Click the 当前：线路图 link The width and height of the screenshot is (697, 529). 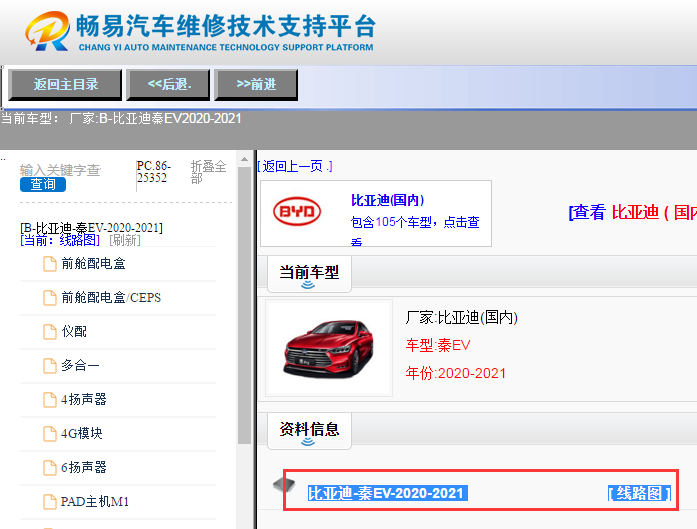(x=60, y=240)
